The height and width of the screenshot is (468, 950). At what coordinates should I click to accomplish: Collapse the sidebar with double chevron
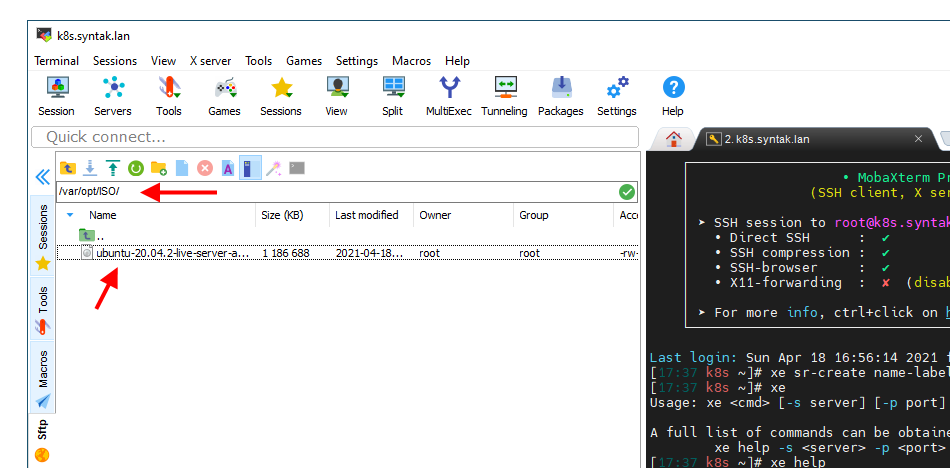click(43, 177)
